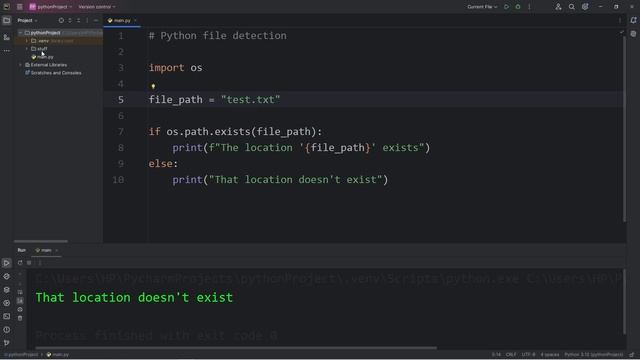The image size is (640, 360).
Task: Open Code With Me collaboration icon
Action: pyautogui.click(x=558, y=7)
